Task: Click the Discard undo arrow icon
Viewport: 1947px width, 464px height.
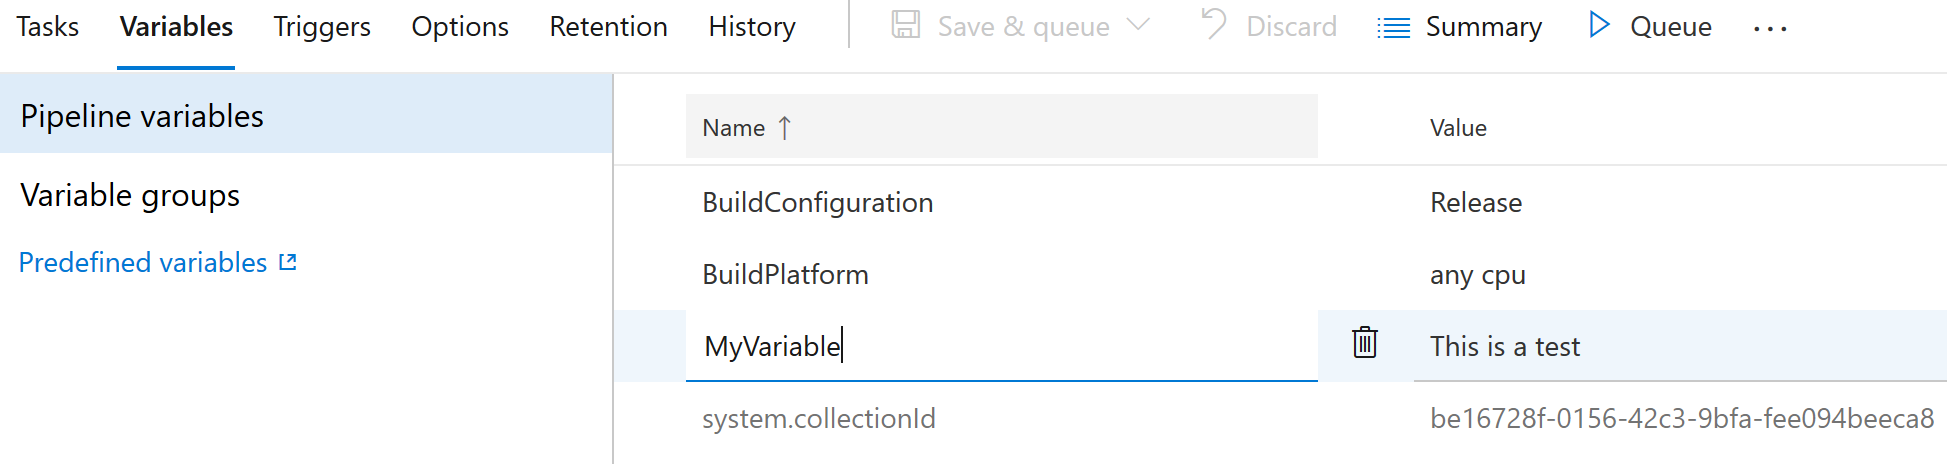Action: [1213, 24]
